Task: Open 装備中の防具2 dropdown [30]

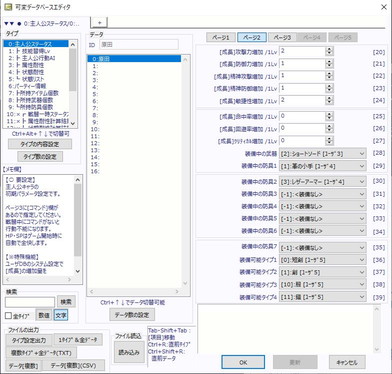Action: click(x=322, y=182)
